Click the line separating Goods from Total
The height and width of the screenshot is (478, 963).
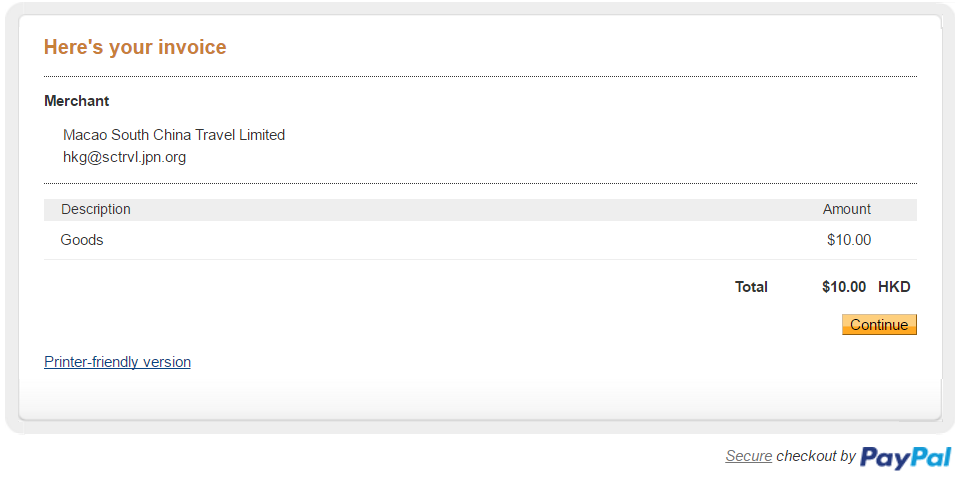(x=480, y=259)
